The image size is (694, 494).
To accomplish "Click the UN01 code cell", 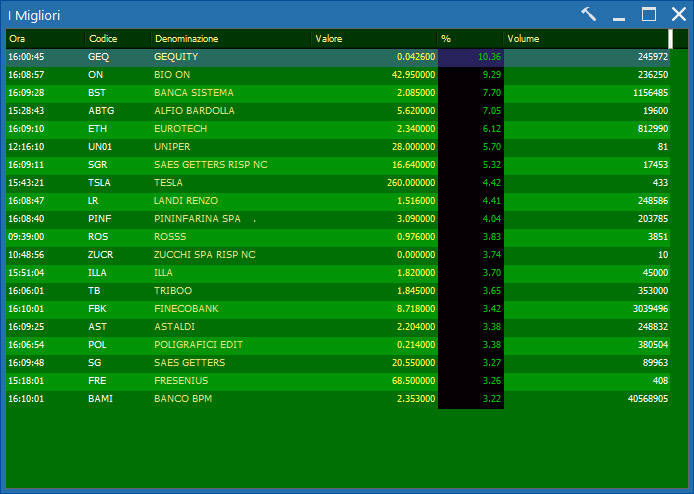I will click(100, 147).
